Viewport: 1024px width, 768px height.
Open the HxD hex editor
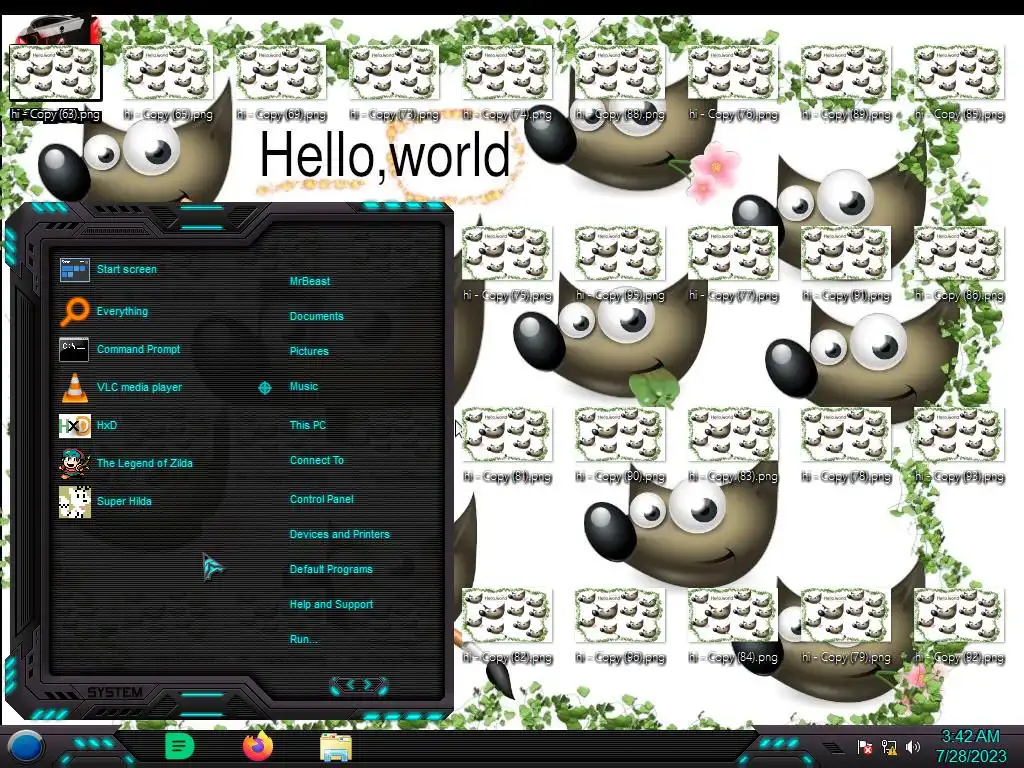tap(89, 425)
